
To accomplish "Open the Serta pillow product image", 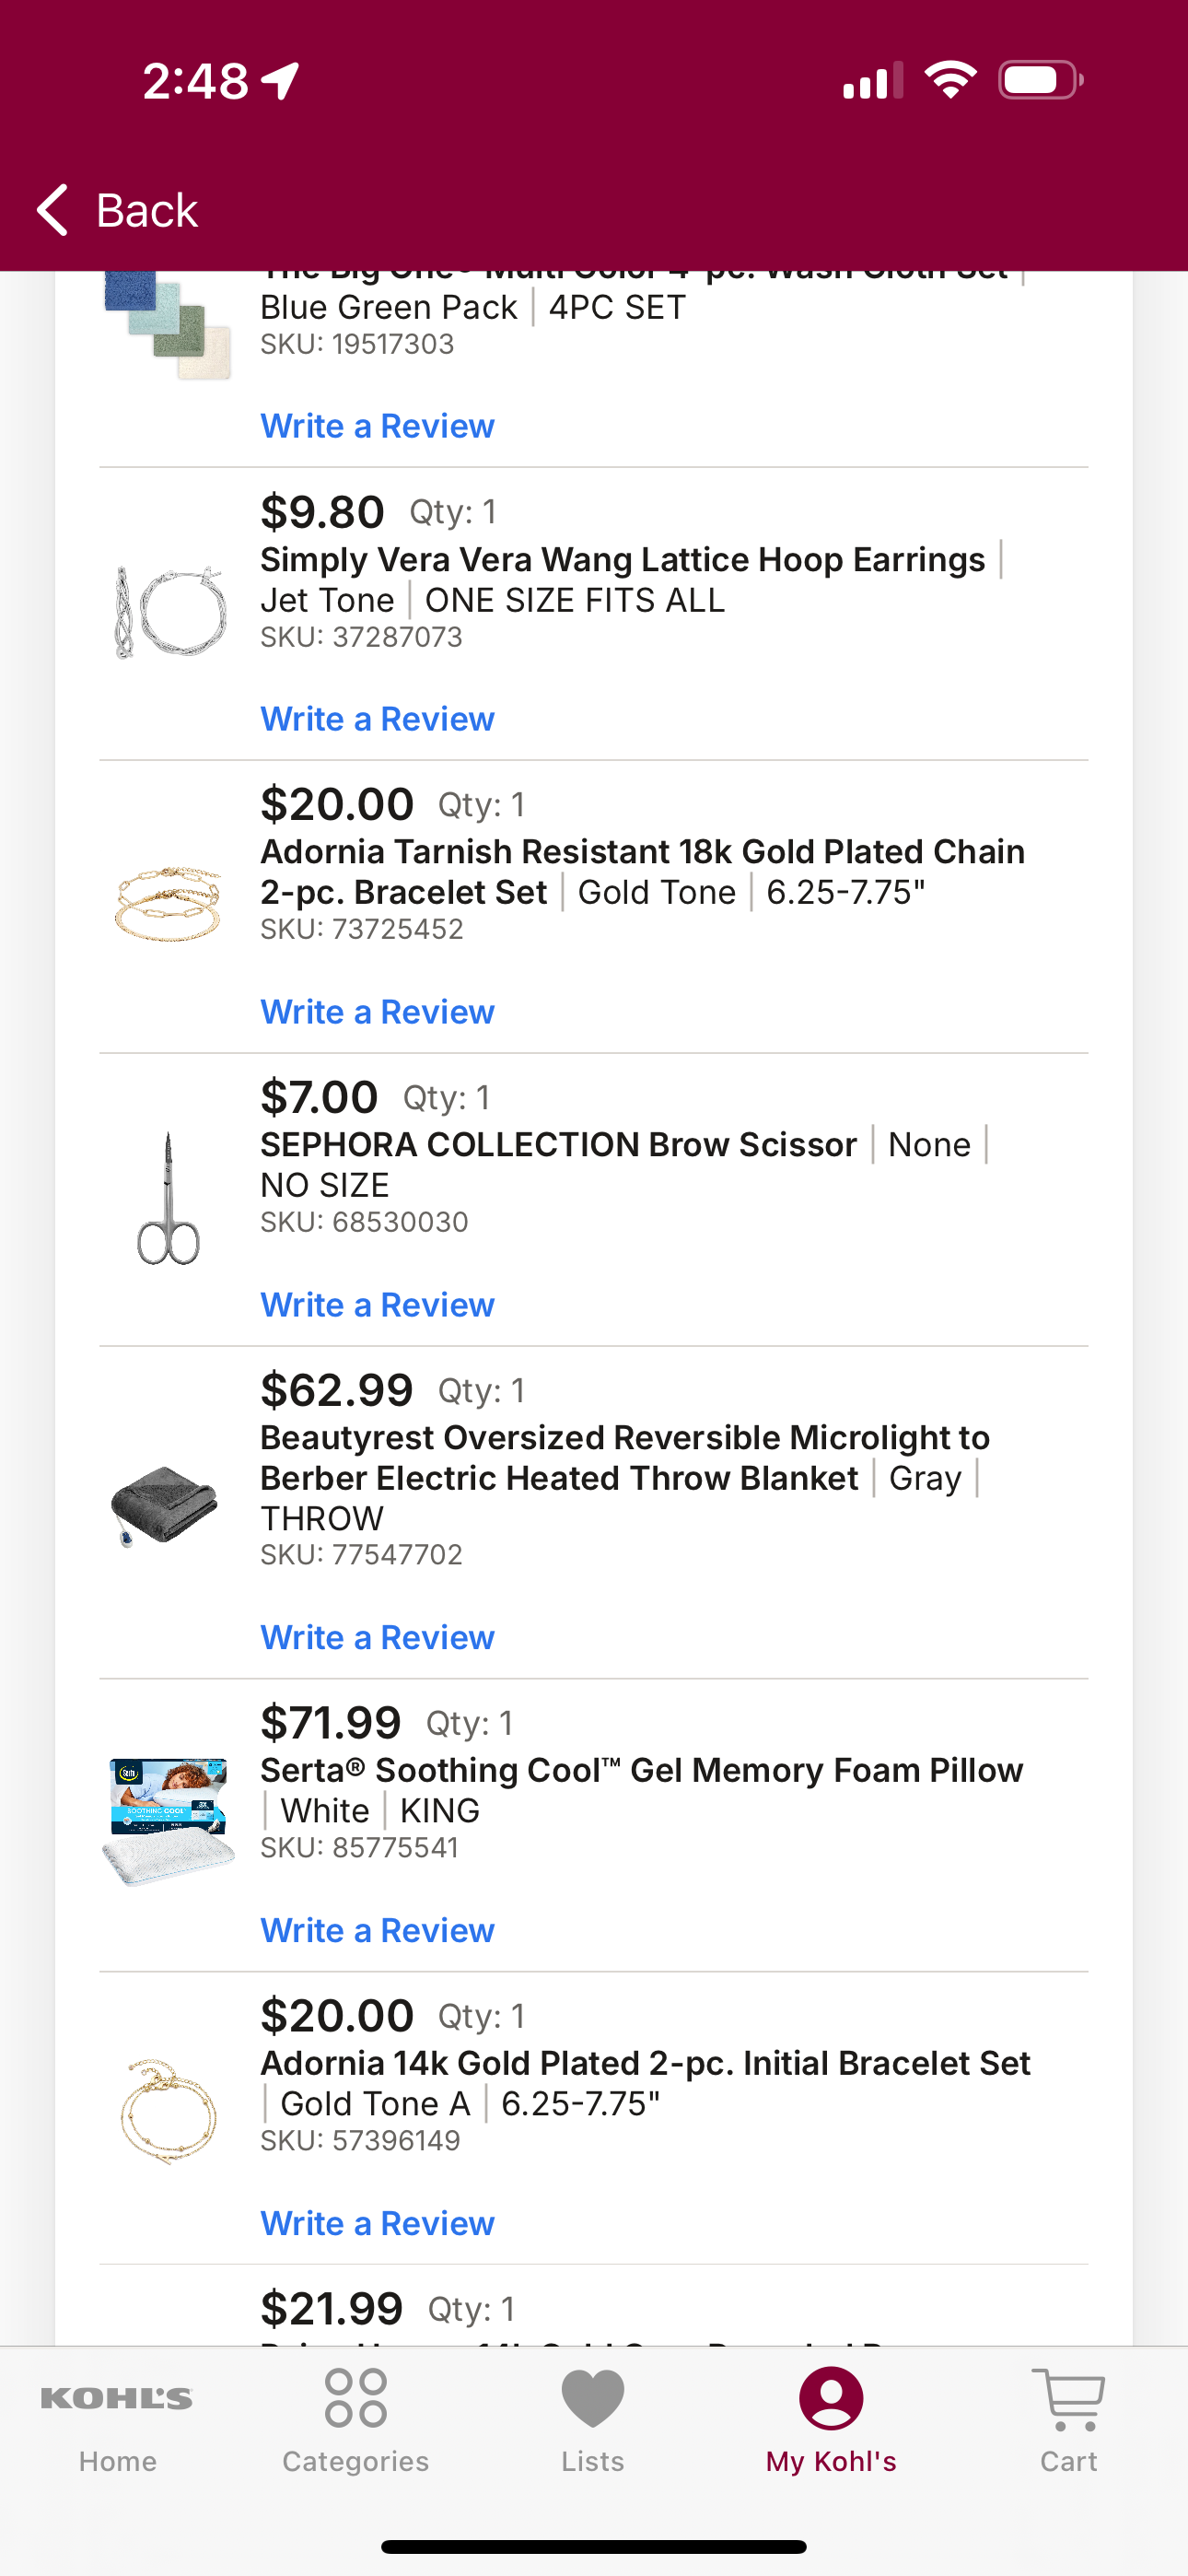I will (168, 1822).
